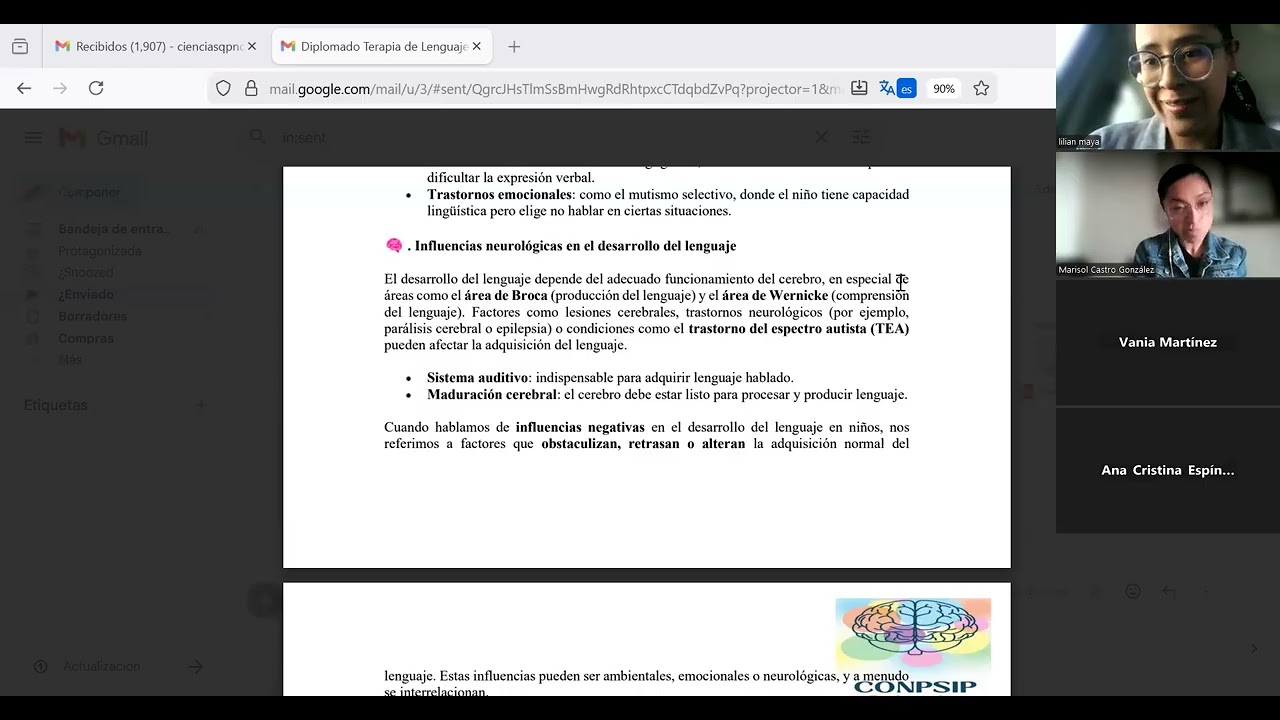Click the Gmail search magnifier icon
Screen dimensions: 1280x720
pos(258,137)
